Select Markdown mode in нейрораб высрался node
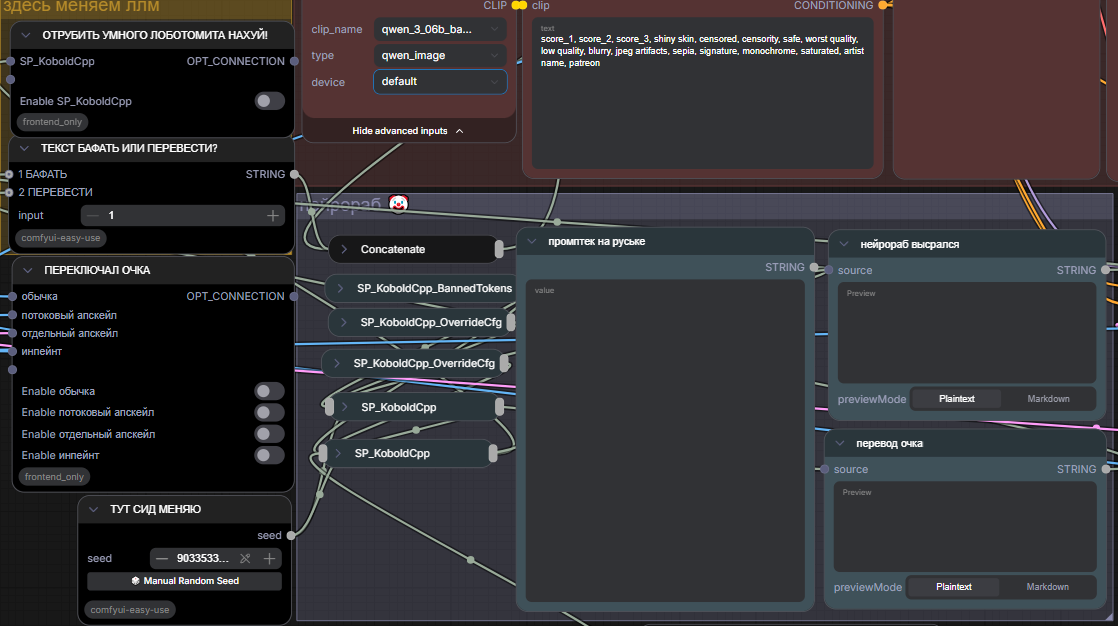This screenshot has height=626, width=1118. point(1048,399)
